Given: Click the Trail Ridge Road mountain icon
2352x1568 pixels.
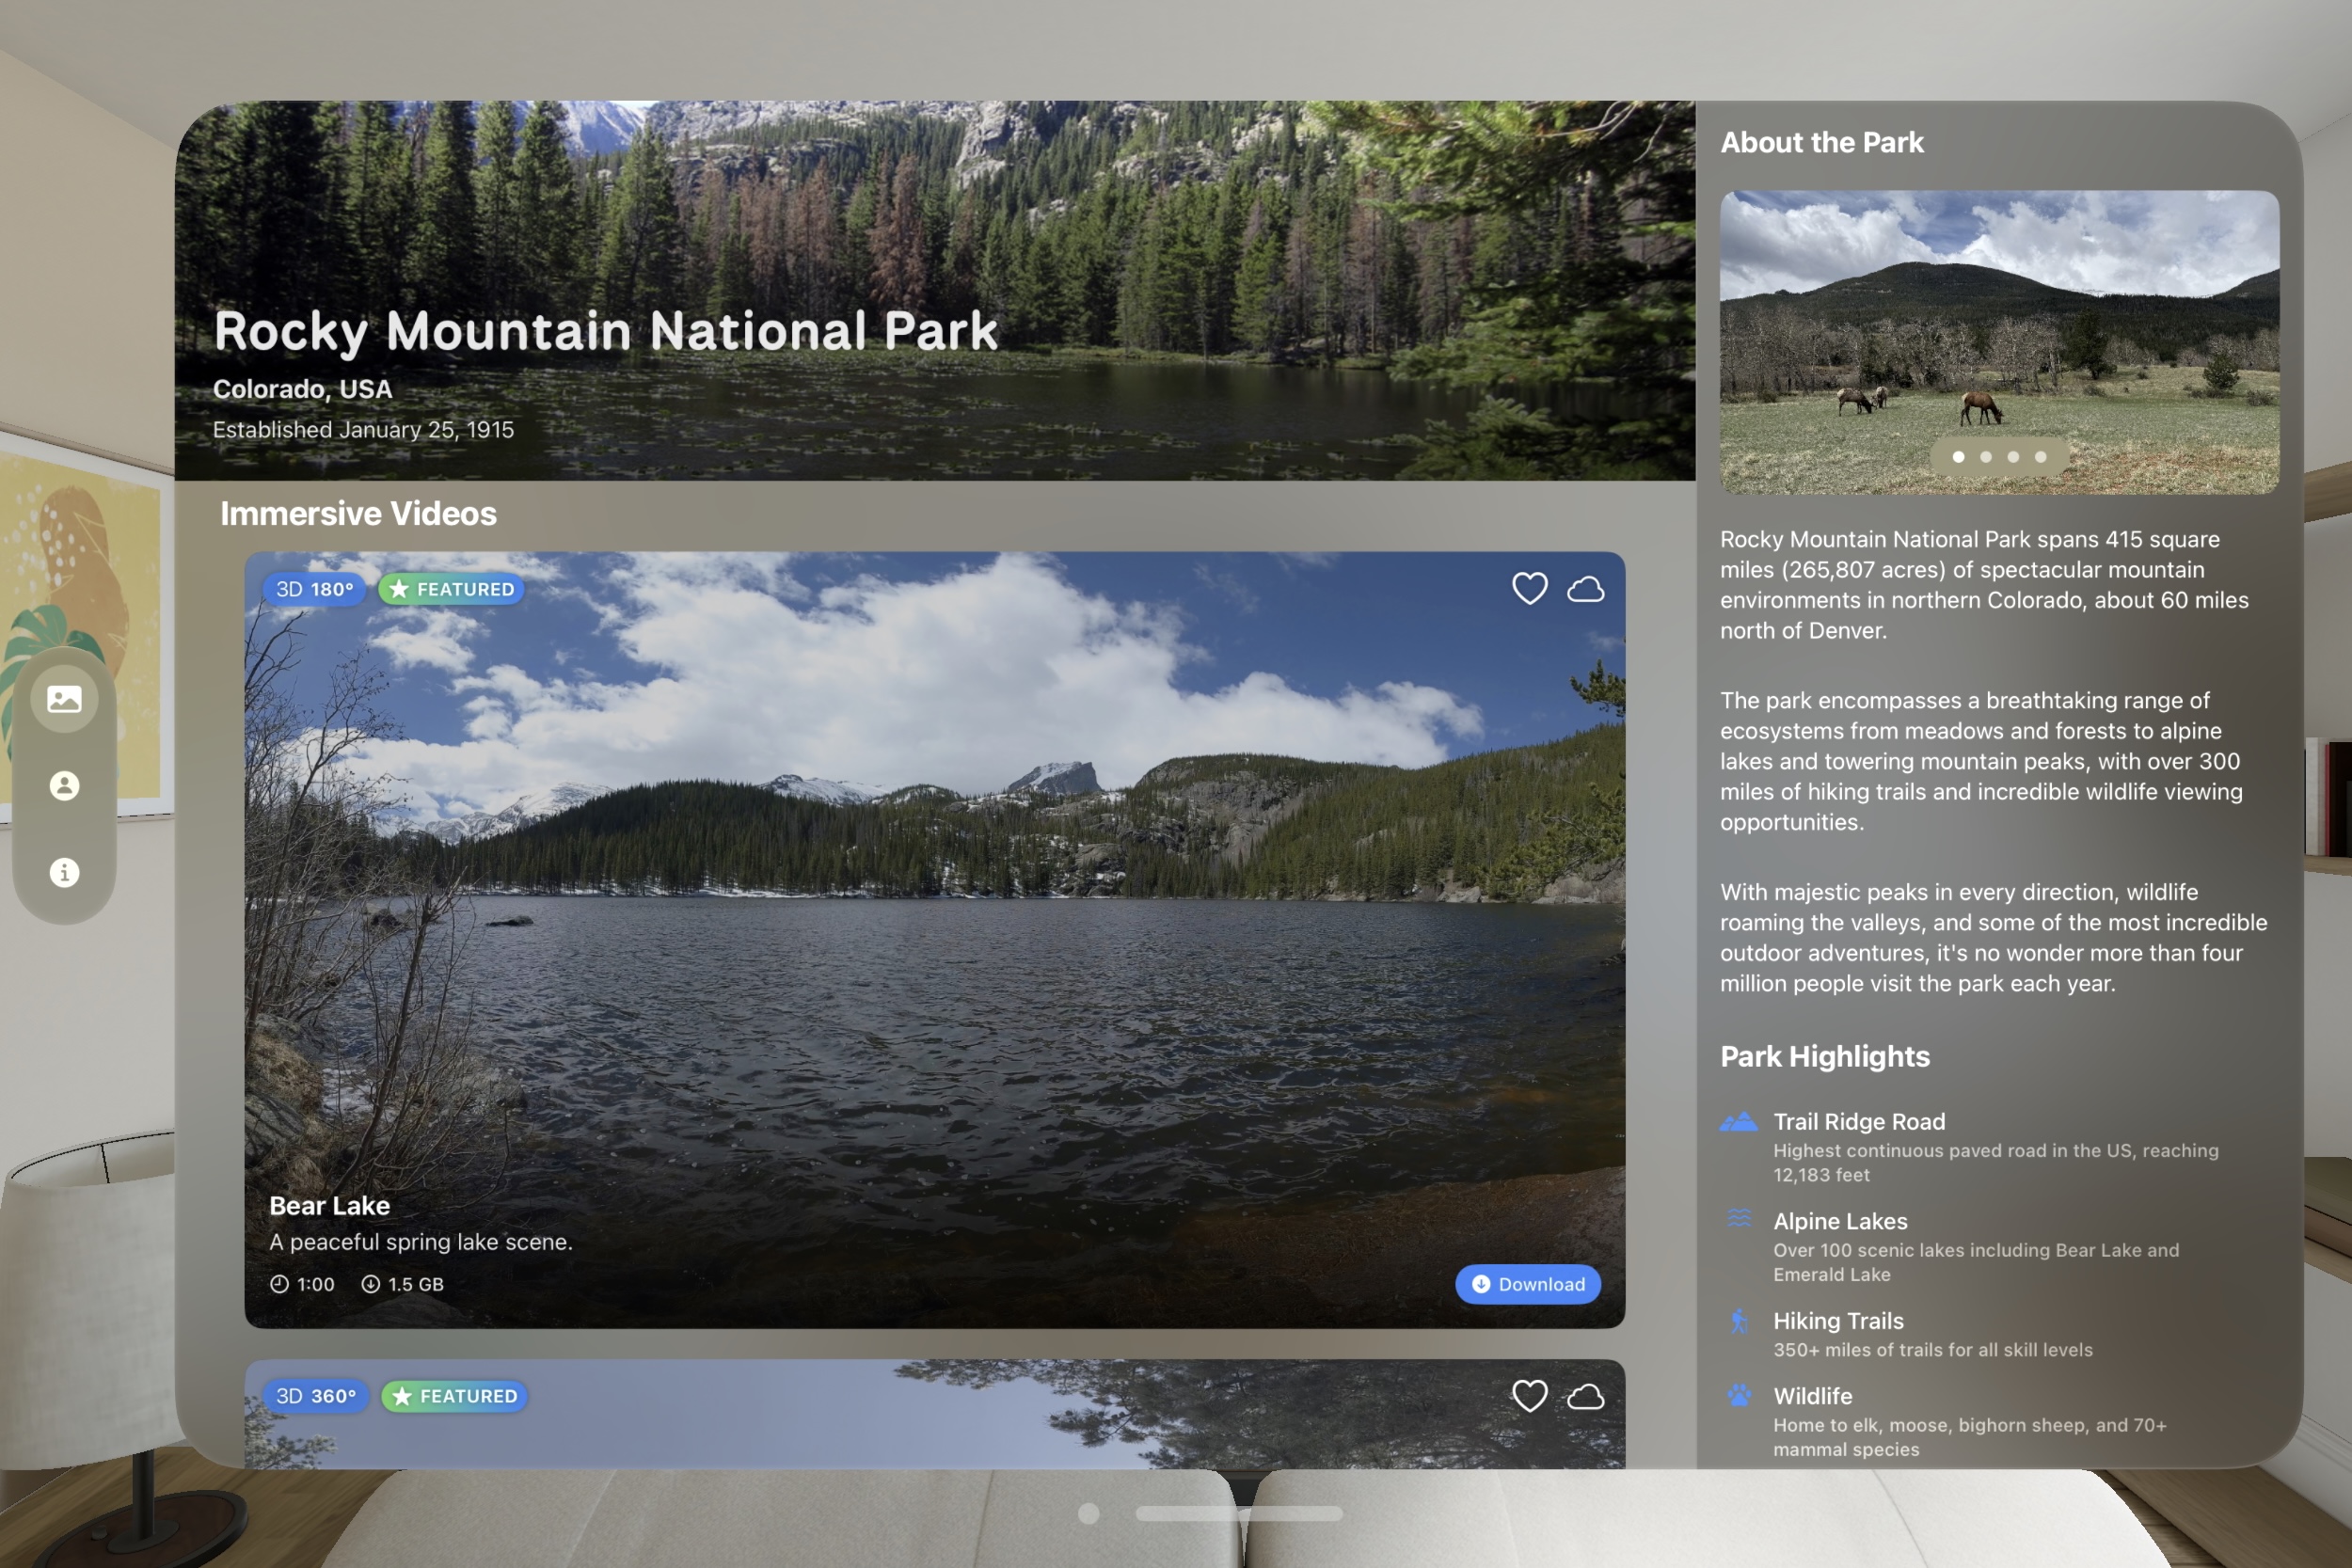Looking at the screenshot, I should coord(1739,1122).
